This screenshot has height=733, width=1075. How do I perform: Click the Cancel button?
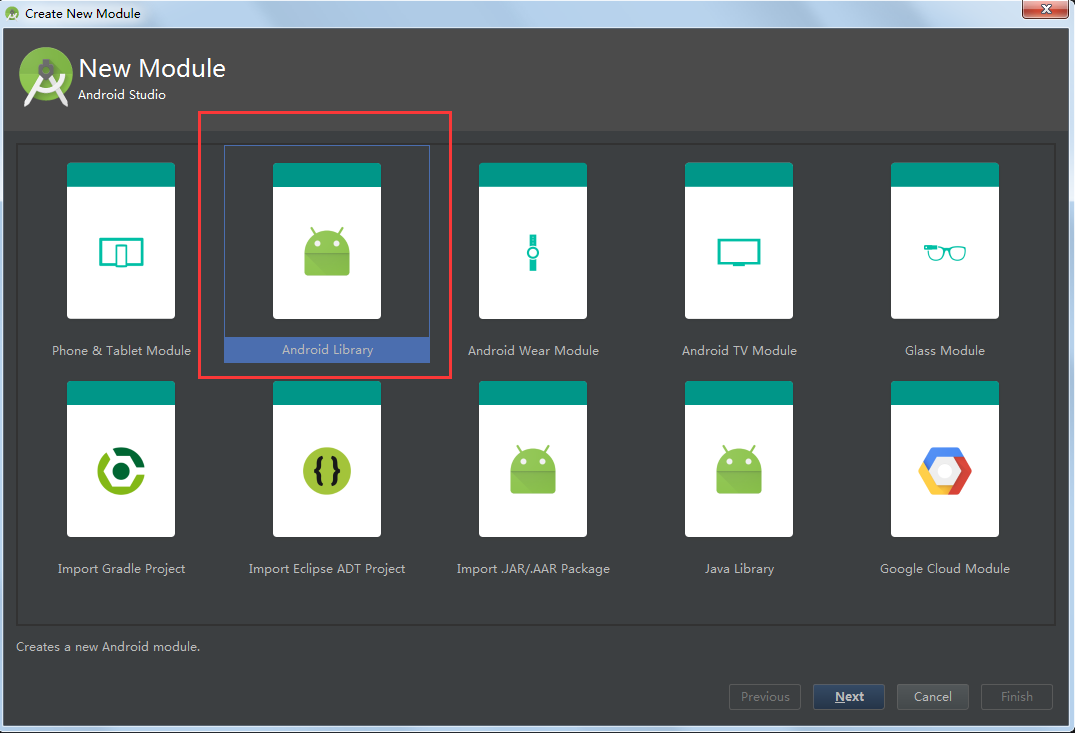point(932,697)
